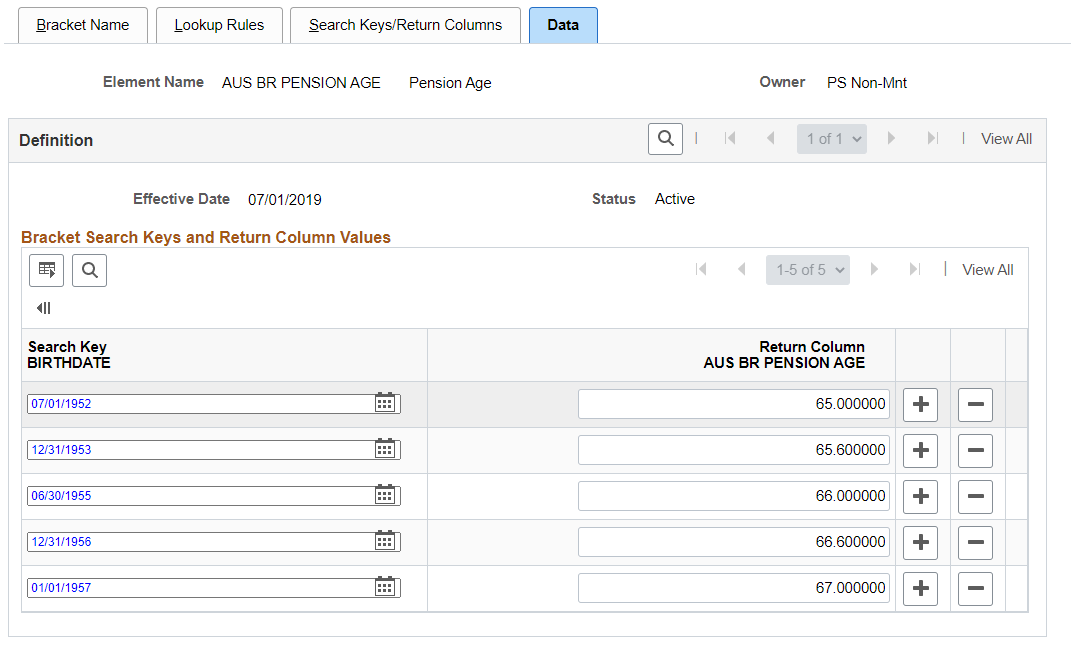1071x651 pixels.
Task: Delete the row with value 67.000000
Action: pos(975,587)
